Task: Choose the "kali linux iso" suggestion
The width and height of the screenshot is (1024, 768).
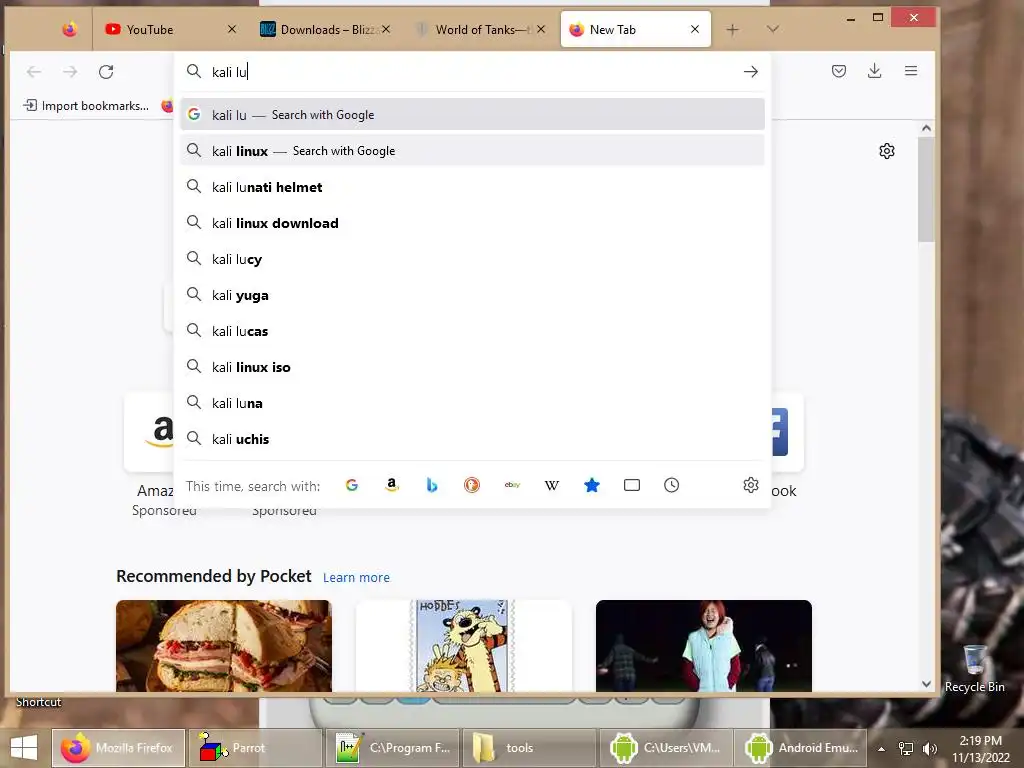Action: (472, 367)
